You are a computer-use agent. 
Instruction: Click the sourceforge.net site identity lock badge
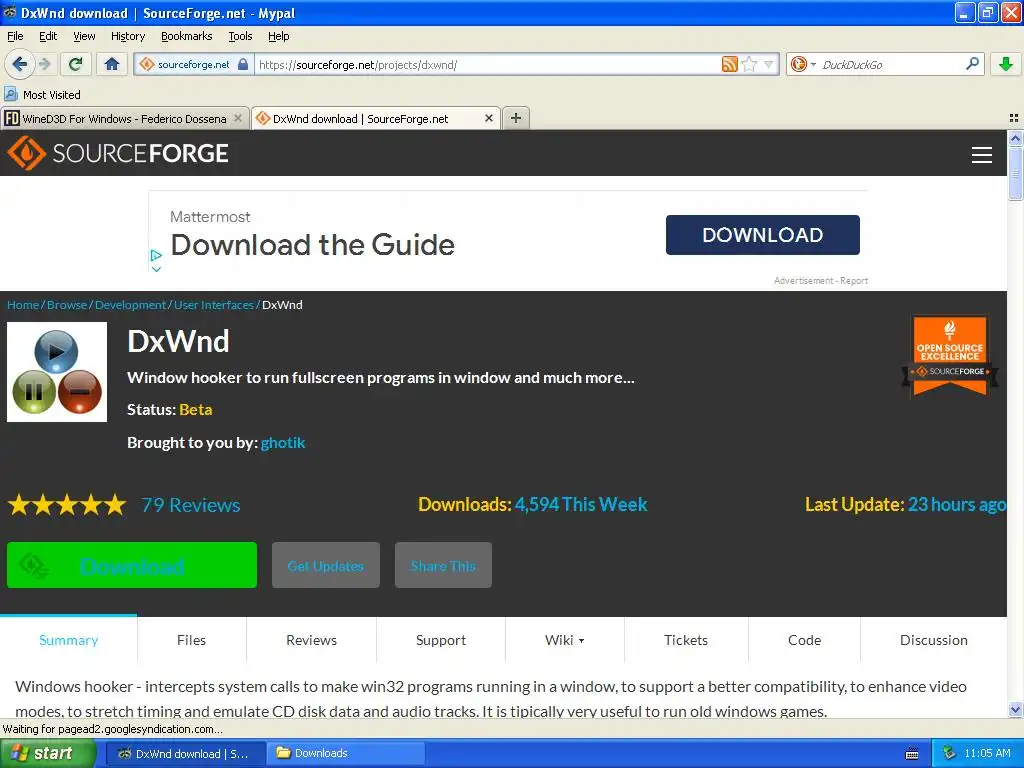pyautogui.click(x=194, y=64)
